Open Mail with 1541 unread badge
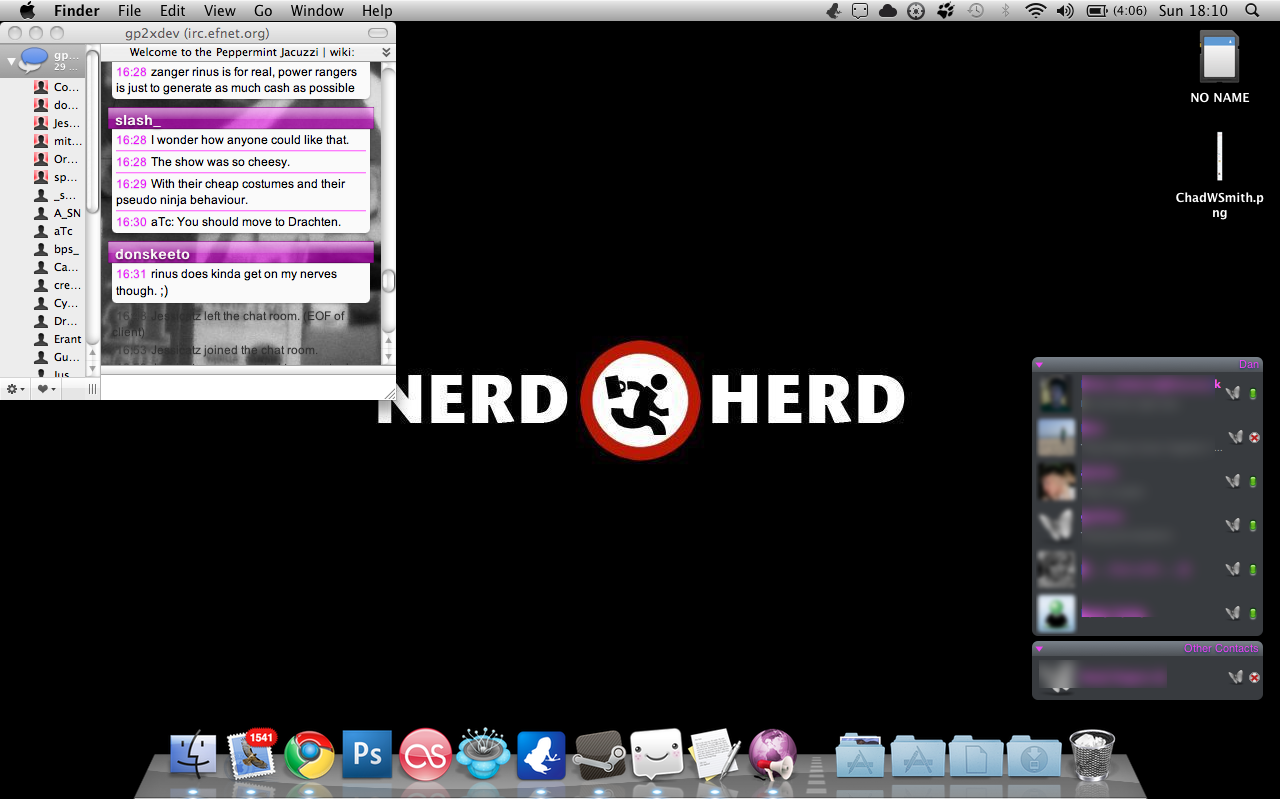Image resolution: width=1280 pixels, height=799 pixels. click(x=251, y=754)
